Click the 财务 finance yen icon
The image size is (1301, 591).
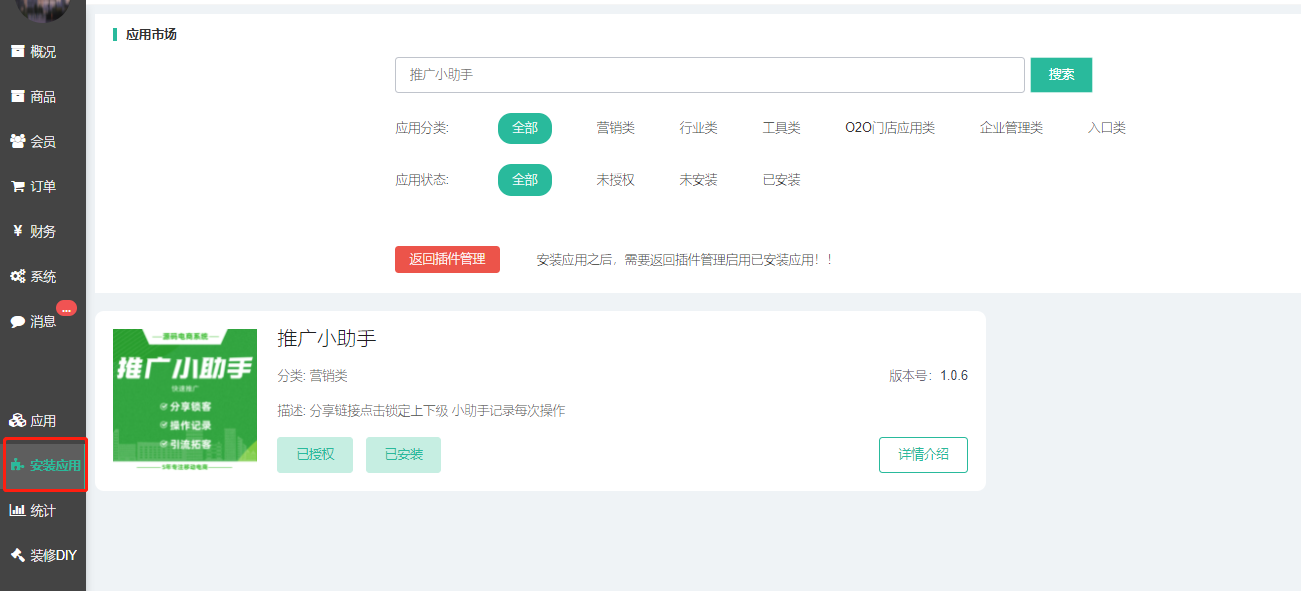pyautogui.click(x=17, y=232)
